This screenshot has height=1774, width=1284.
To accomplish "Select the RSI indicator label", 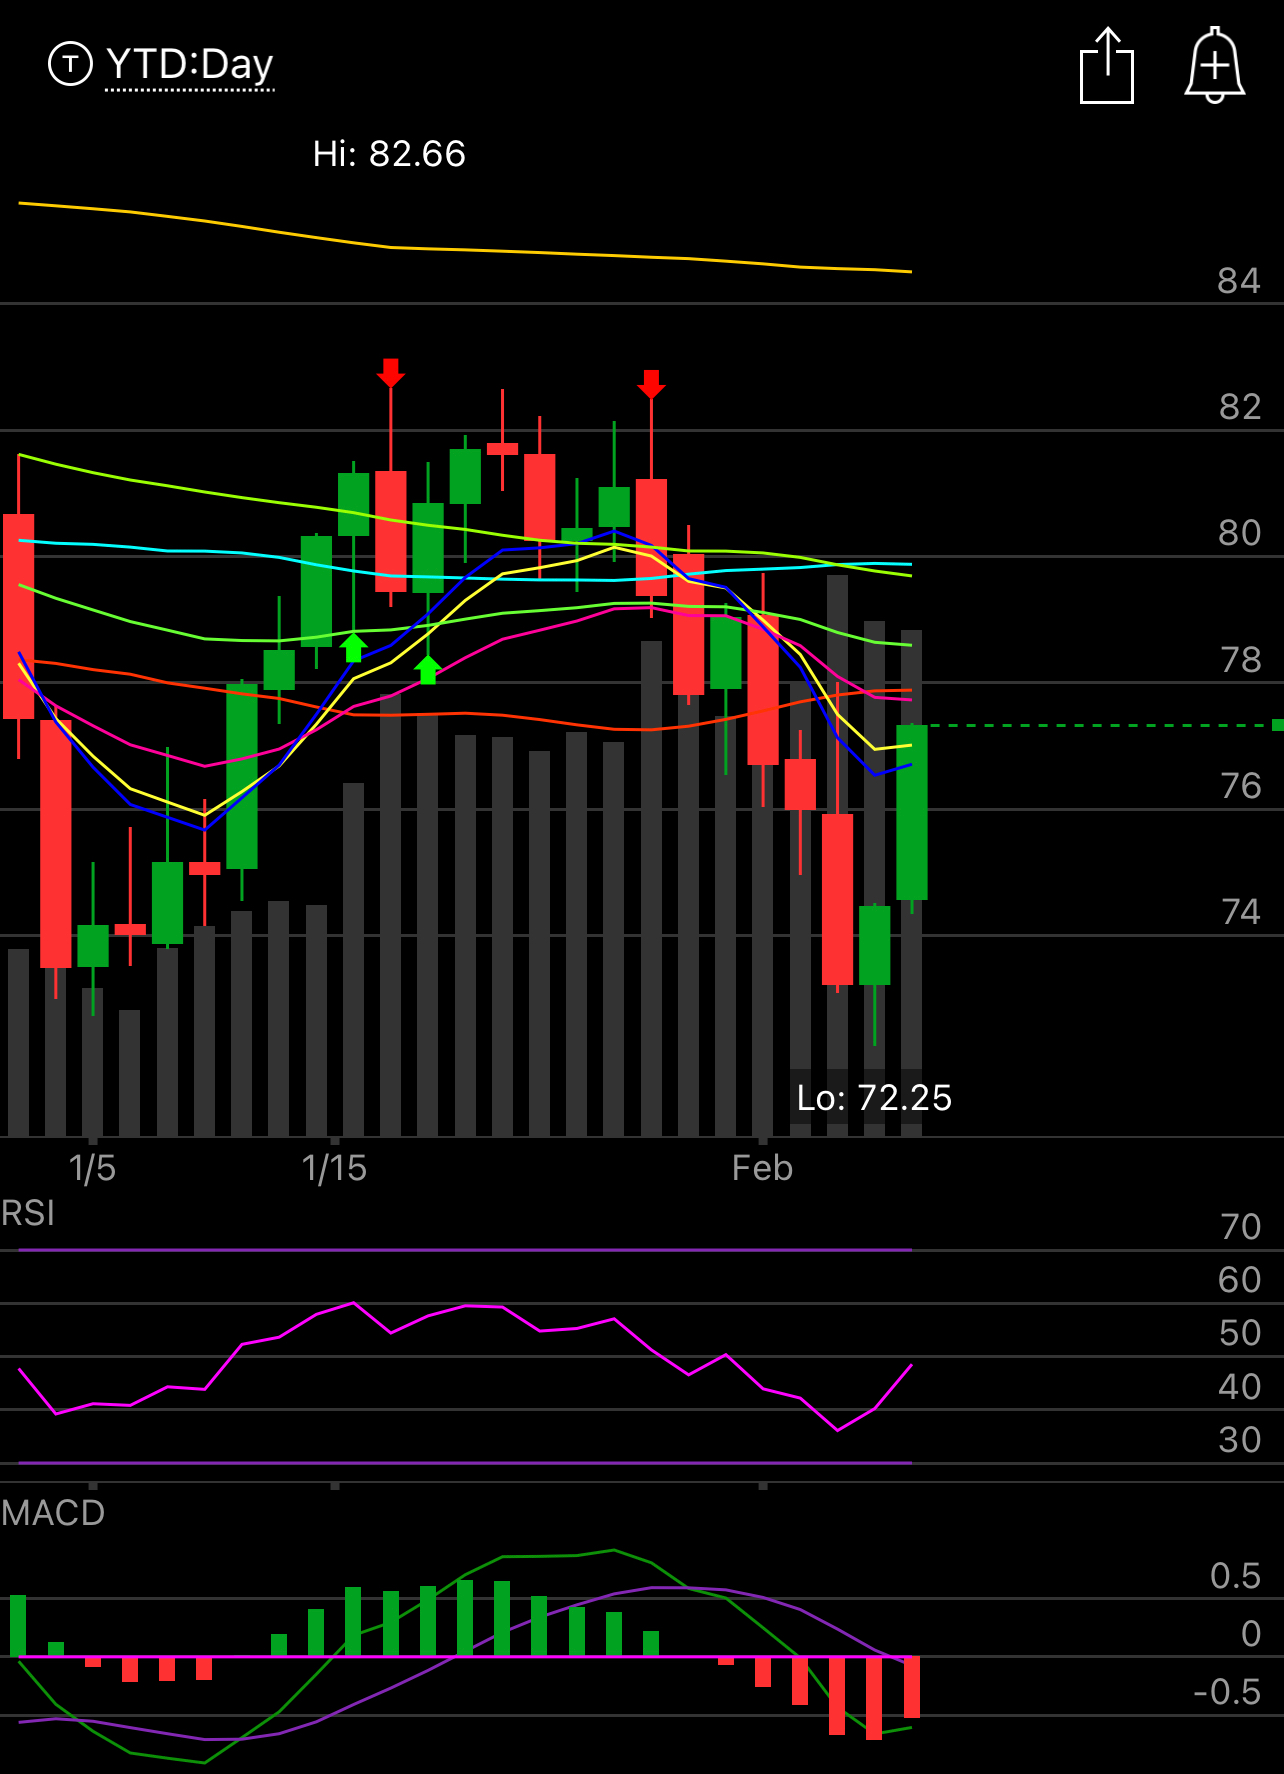I will [28, 1213].
